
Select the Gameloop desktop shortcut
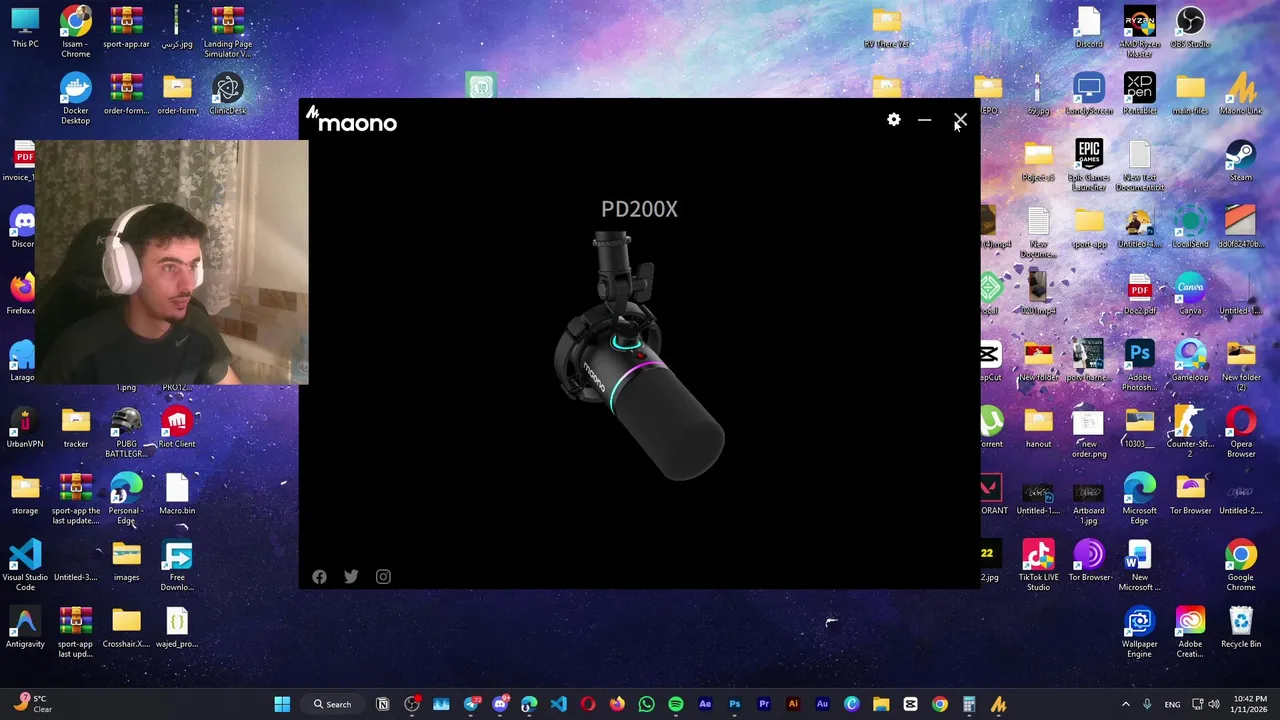(1190, 361)
